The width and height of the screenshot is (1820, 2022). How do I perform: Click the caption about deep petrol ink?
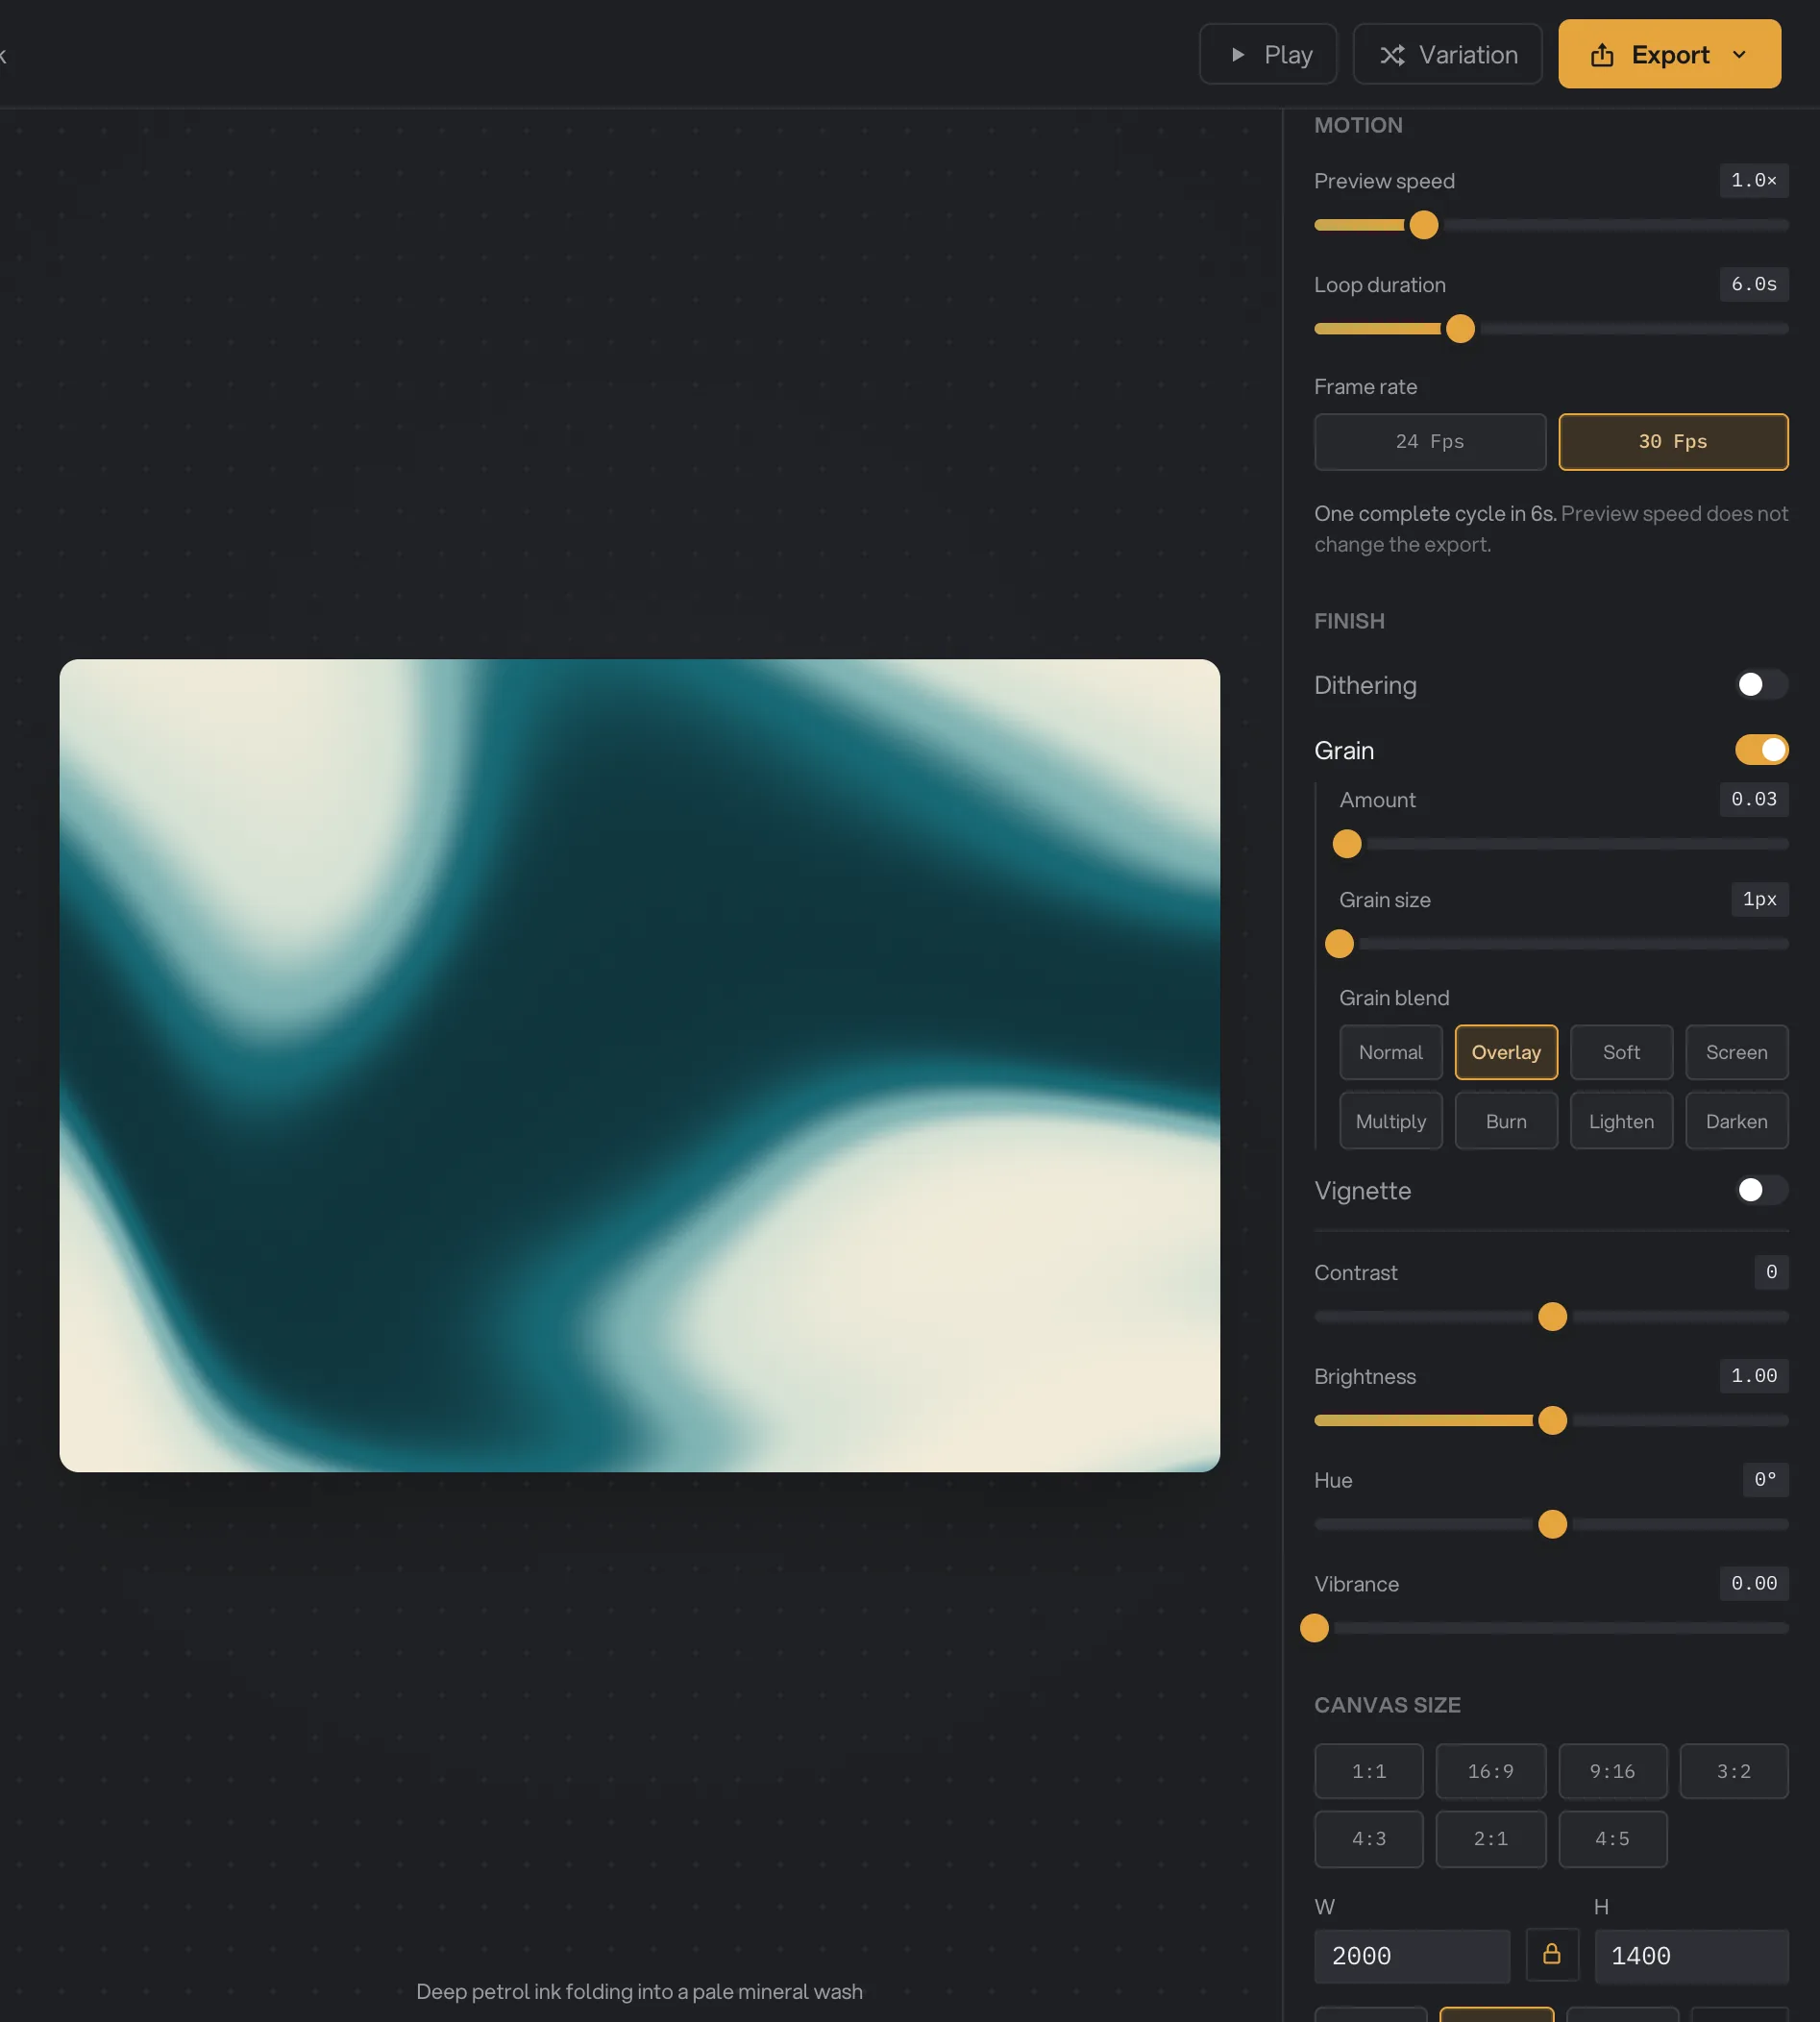pos(639,1992)
